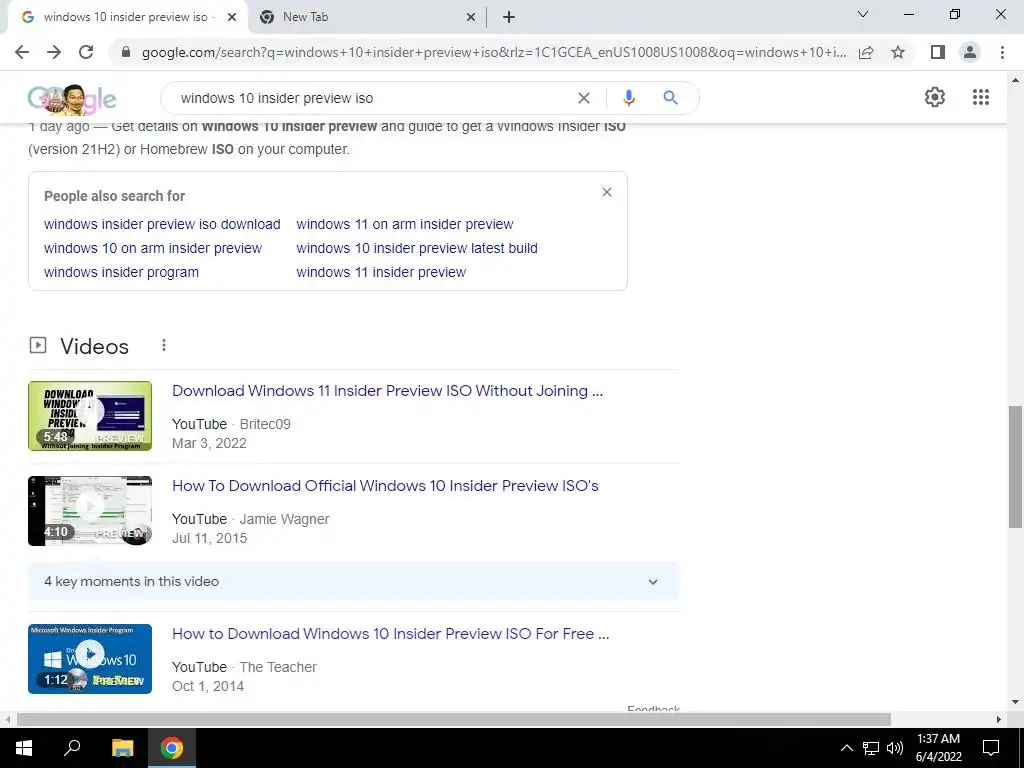Open How to Download Windows 10 For Free video

click(x=391, y=633)
